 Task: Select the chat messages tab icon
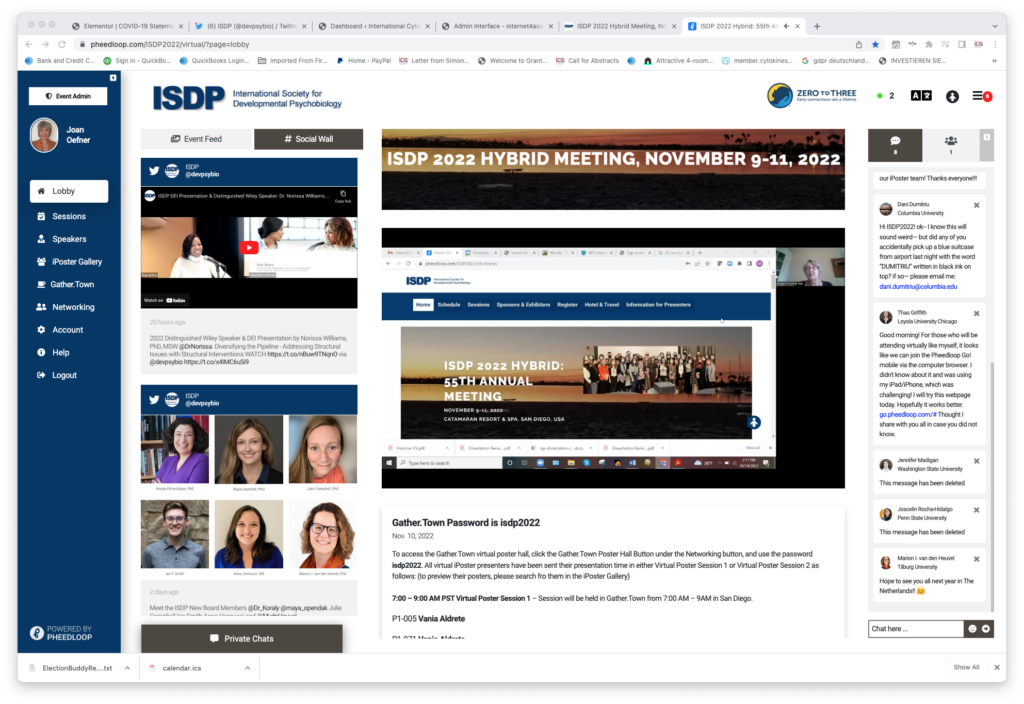pyautogui.click(x=895, y=144)
